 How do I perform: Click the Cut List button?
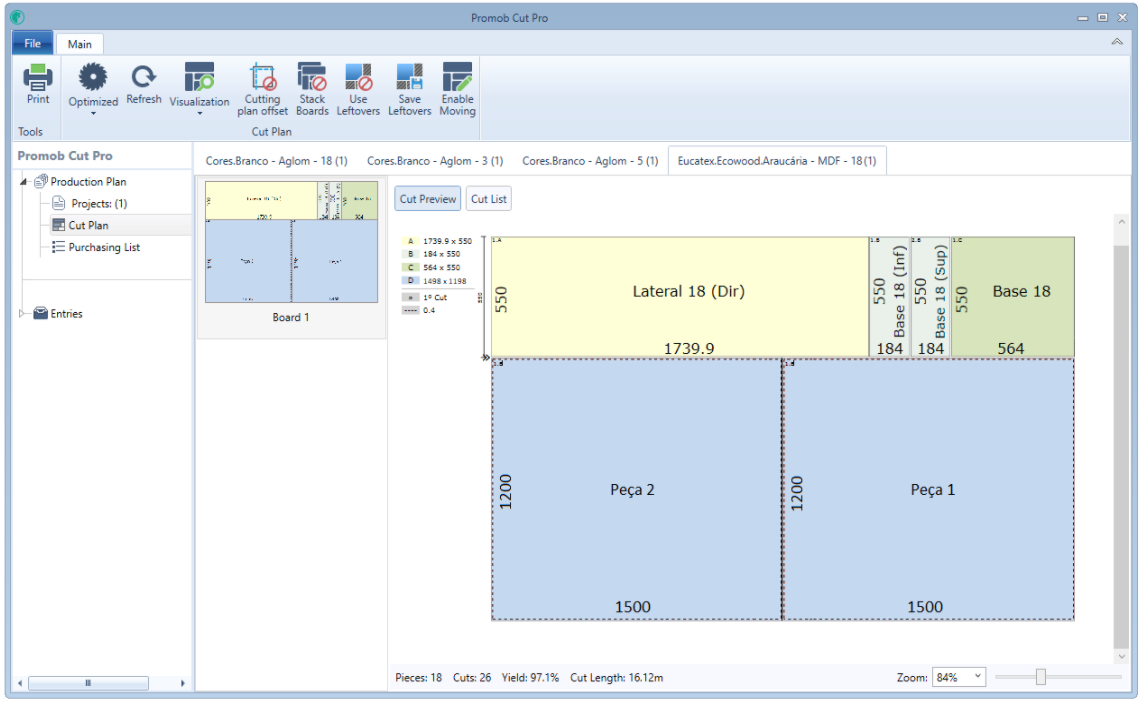pos(488,199)
